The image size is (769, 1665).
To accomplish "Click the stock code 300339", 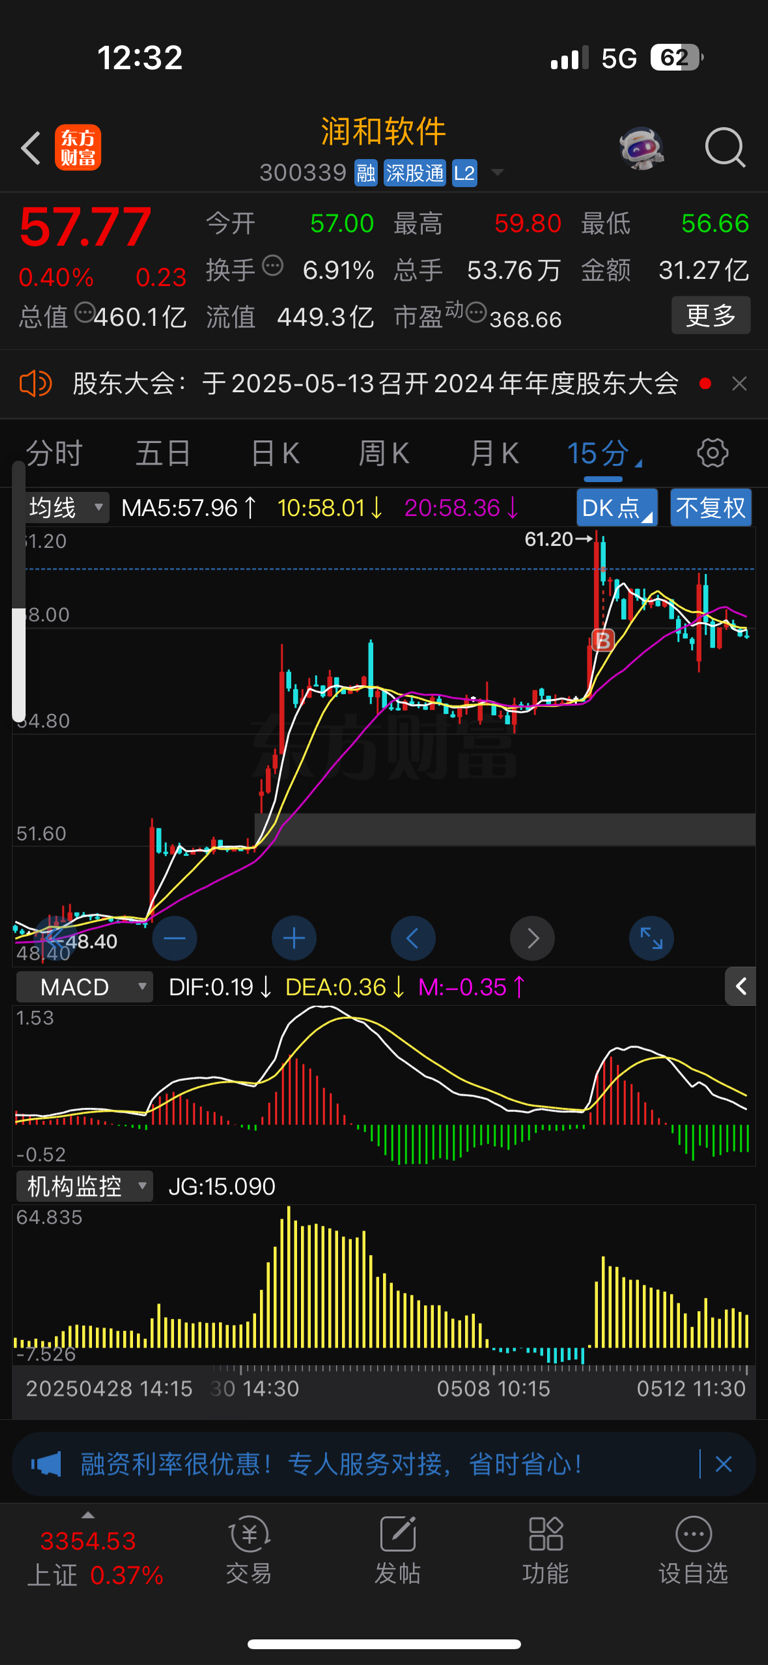I will [302, 173].
